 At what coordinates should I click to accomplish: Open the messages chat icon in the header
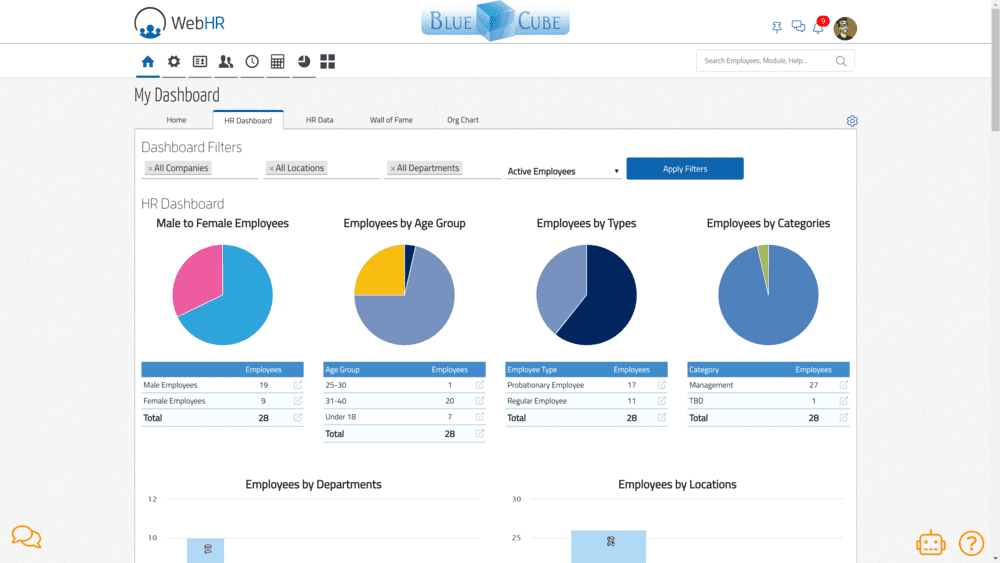[x=798, y=26]
